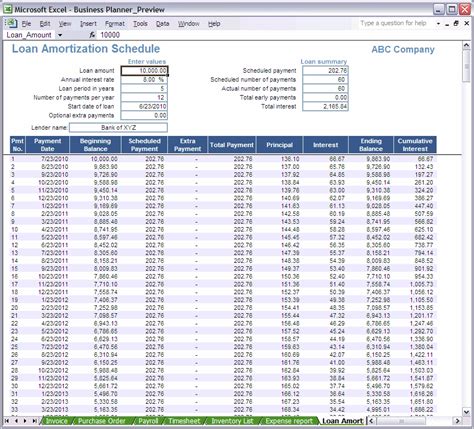The image size is (474, 429).
Task: Select Scheduled payment value 202.76 in summary
Action: 325,71
